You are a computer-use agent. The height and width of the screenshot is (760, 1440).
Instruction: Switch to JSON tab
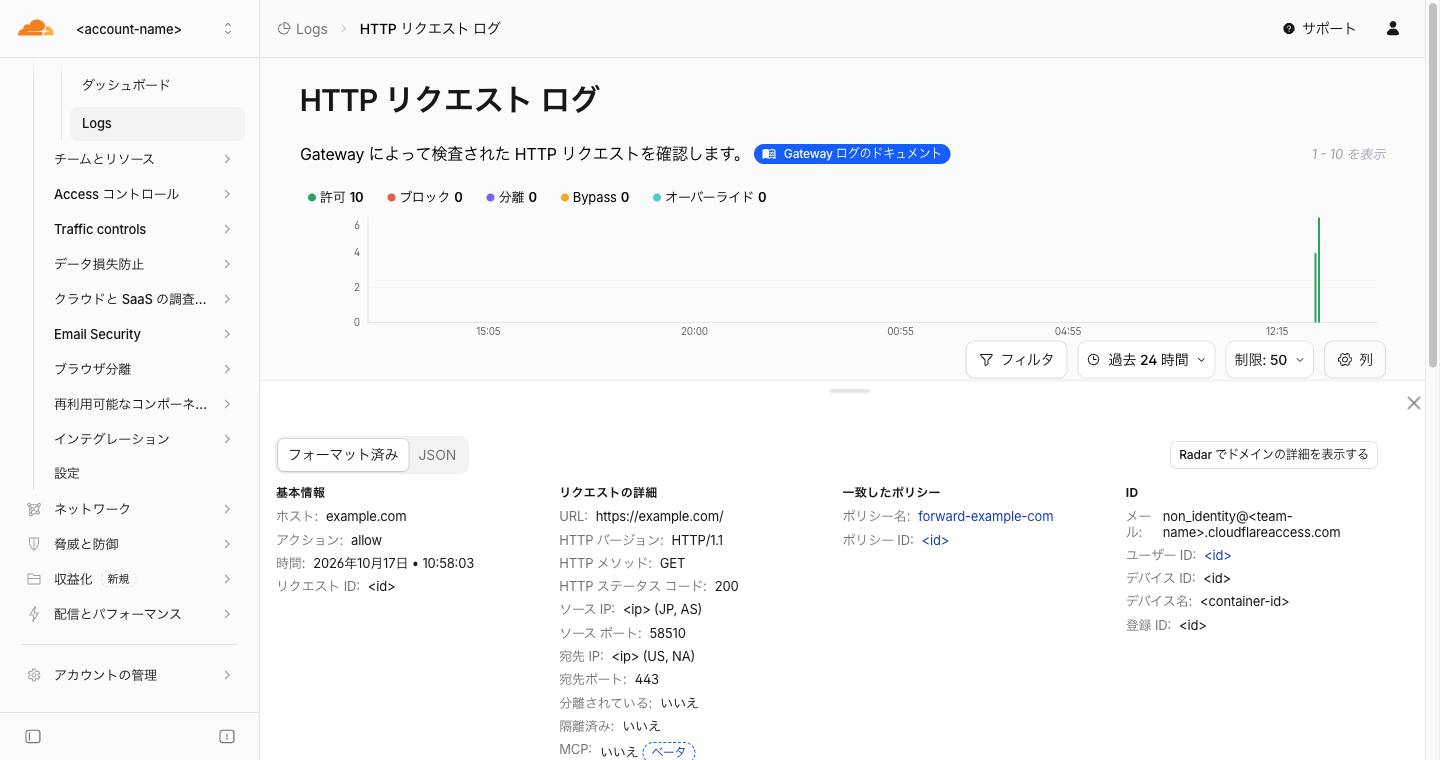pos(437,455)
